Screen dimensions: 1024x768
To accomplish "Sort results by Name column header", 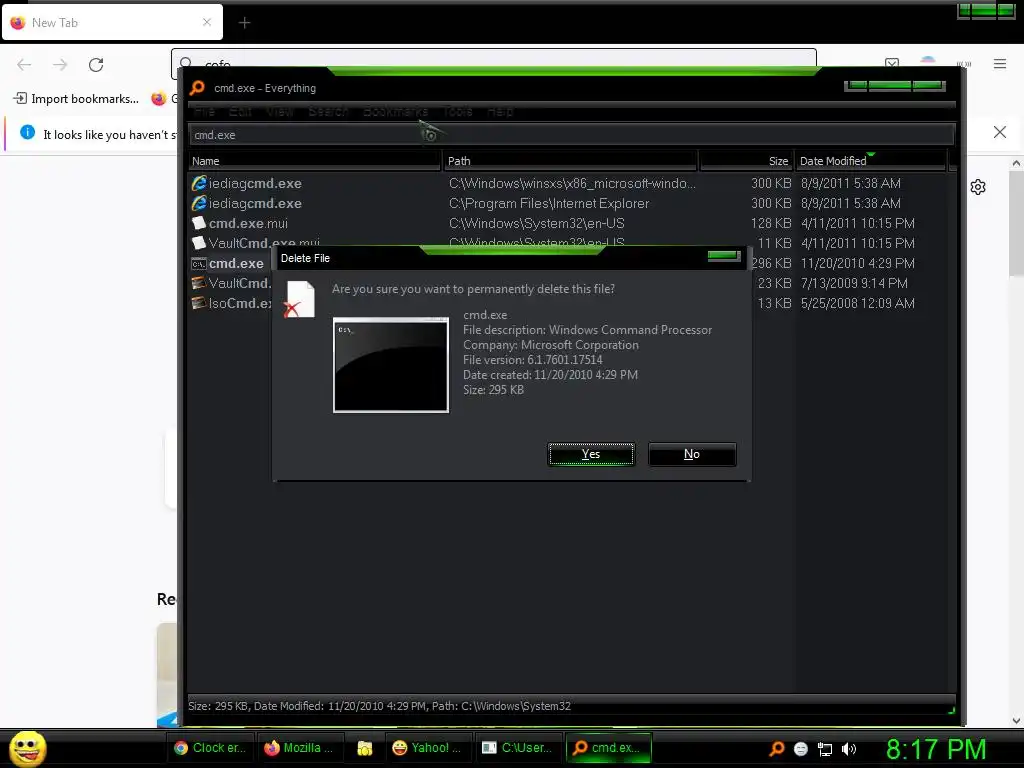I will [x=315, y=161].
